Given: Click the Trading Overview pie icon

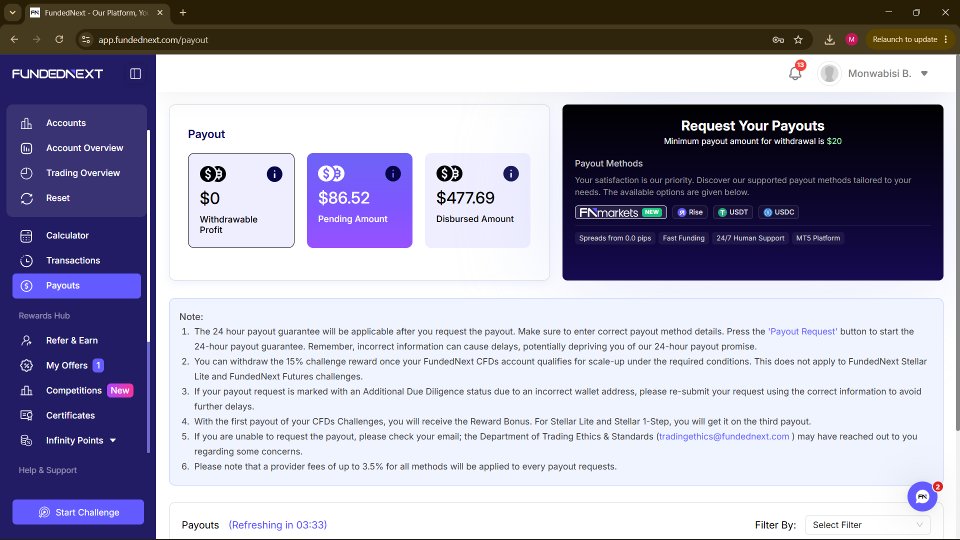Looking at the screenshot, I should (x=26, y=173).
